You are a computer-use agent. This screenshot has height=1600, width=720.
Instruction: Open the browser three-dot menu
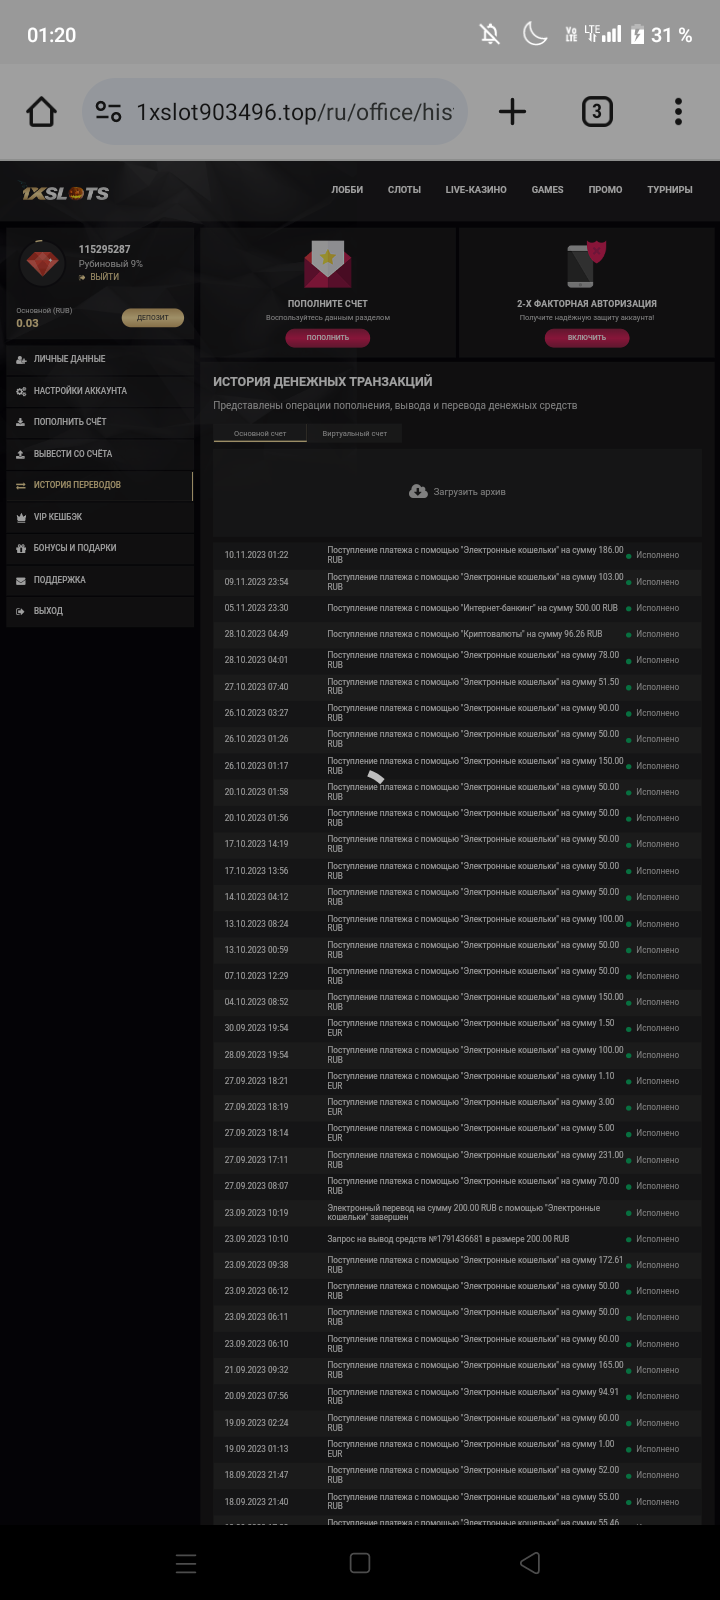[x=678, y=112]
